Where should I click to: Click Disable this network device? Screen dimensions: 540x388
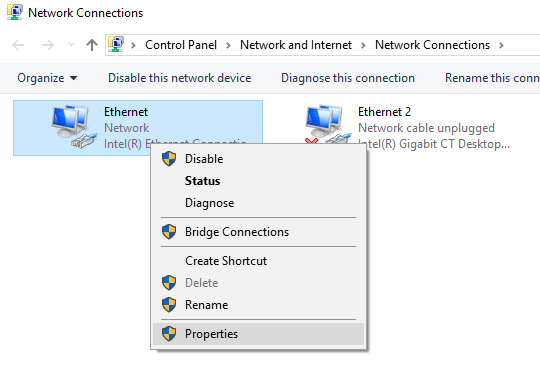[x=179, y=78]
